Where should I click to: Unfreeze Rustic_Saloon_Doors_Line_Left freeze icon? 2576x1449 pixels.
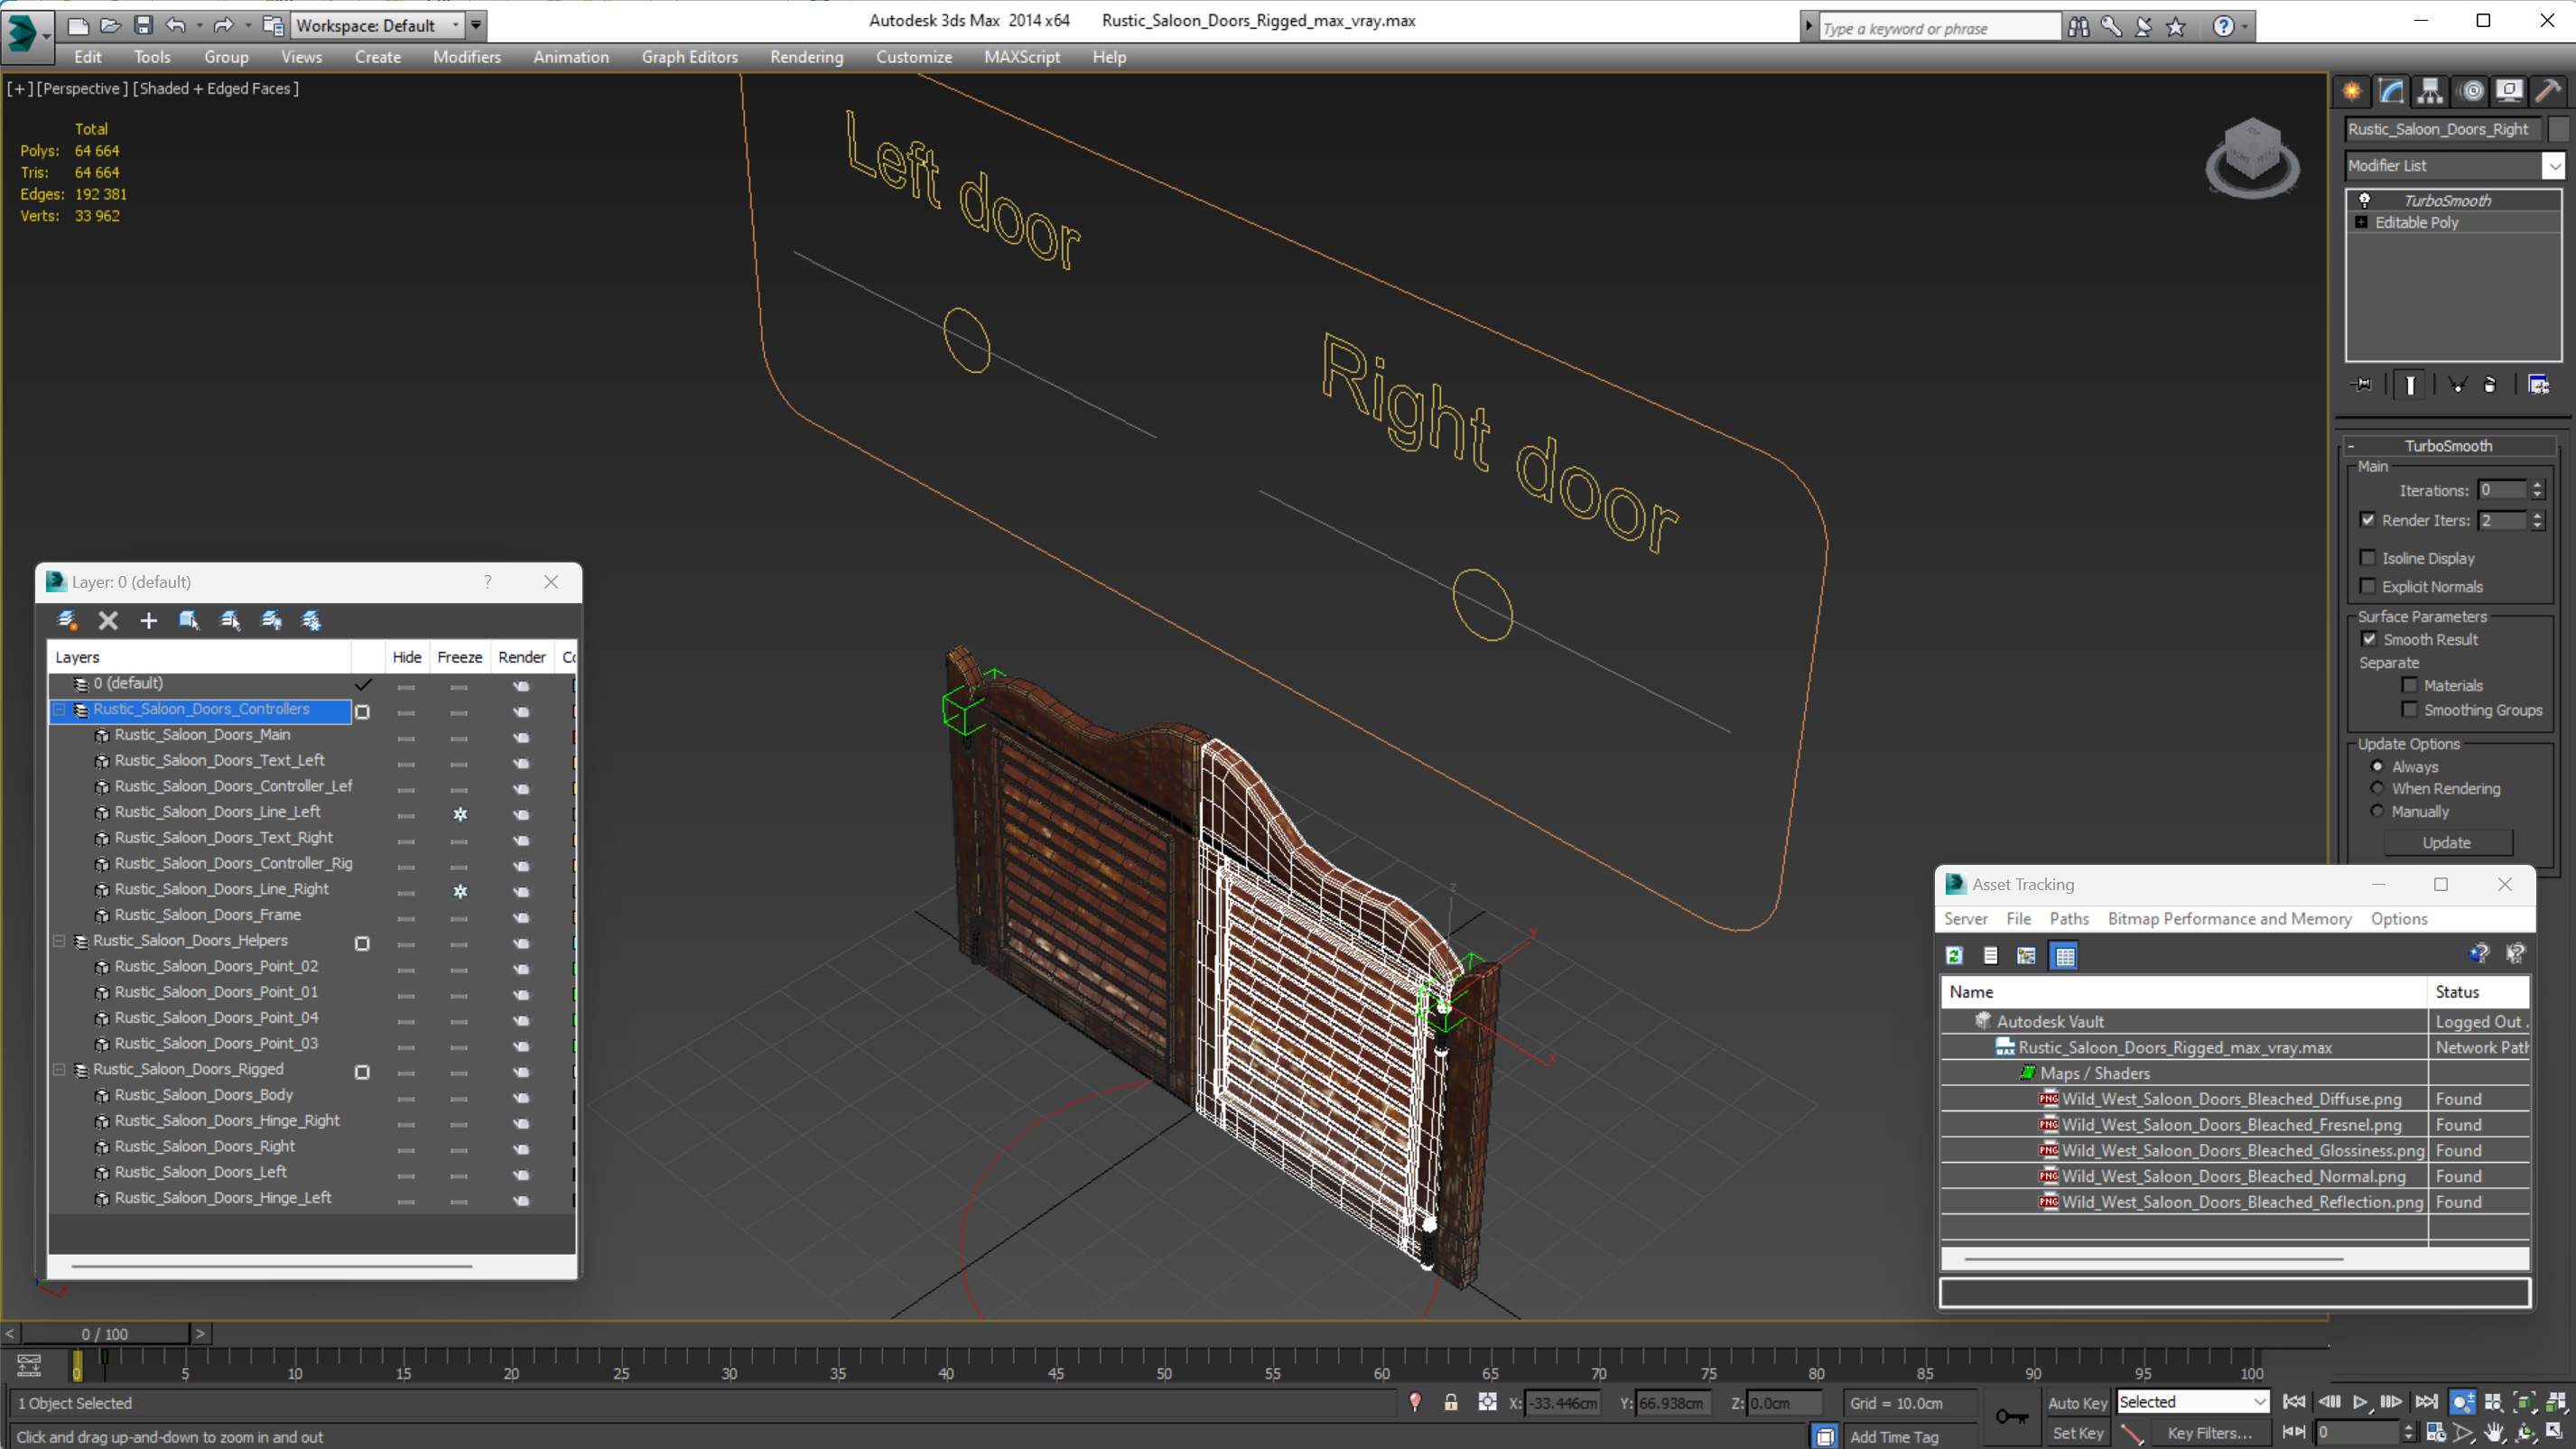point(460,813)
